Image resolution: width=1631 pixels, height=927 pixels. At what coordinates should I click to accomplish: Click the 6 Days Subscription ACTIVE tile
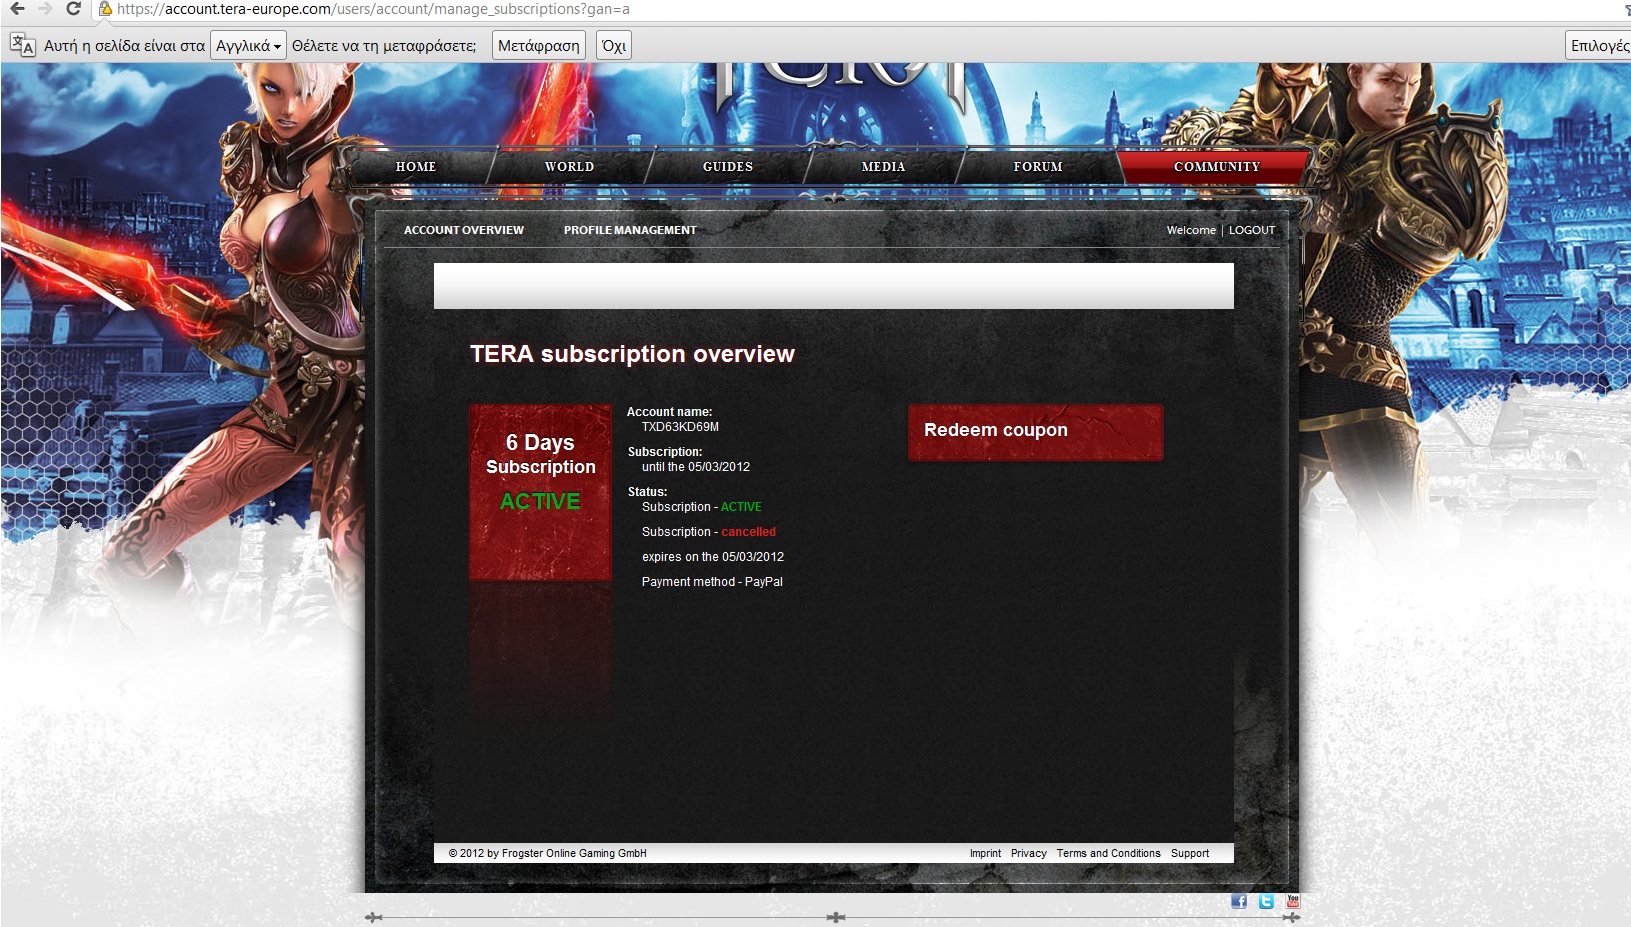pyautogui.click(x=540, y=492)
